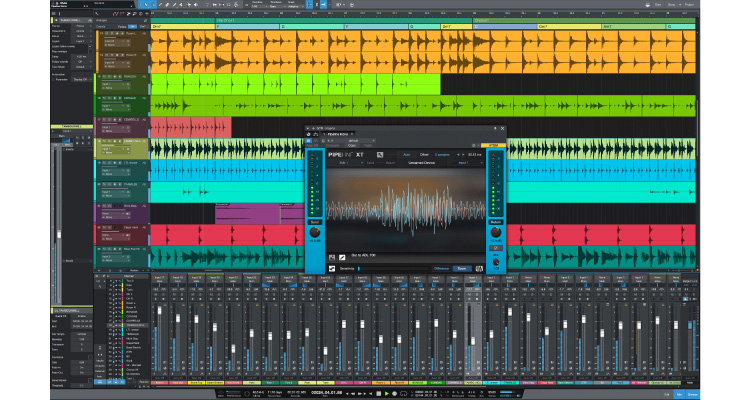The width and height of the screenshot is (750, 400).
Task: Click the Zoom button in Pipeline XT
Action: point(462,269)
